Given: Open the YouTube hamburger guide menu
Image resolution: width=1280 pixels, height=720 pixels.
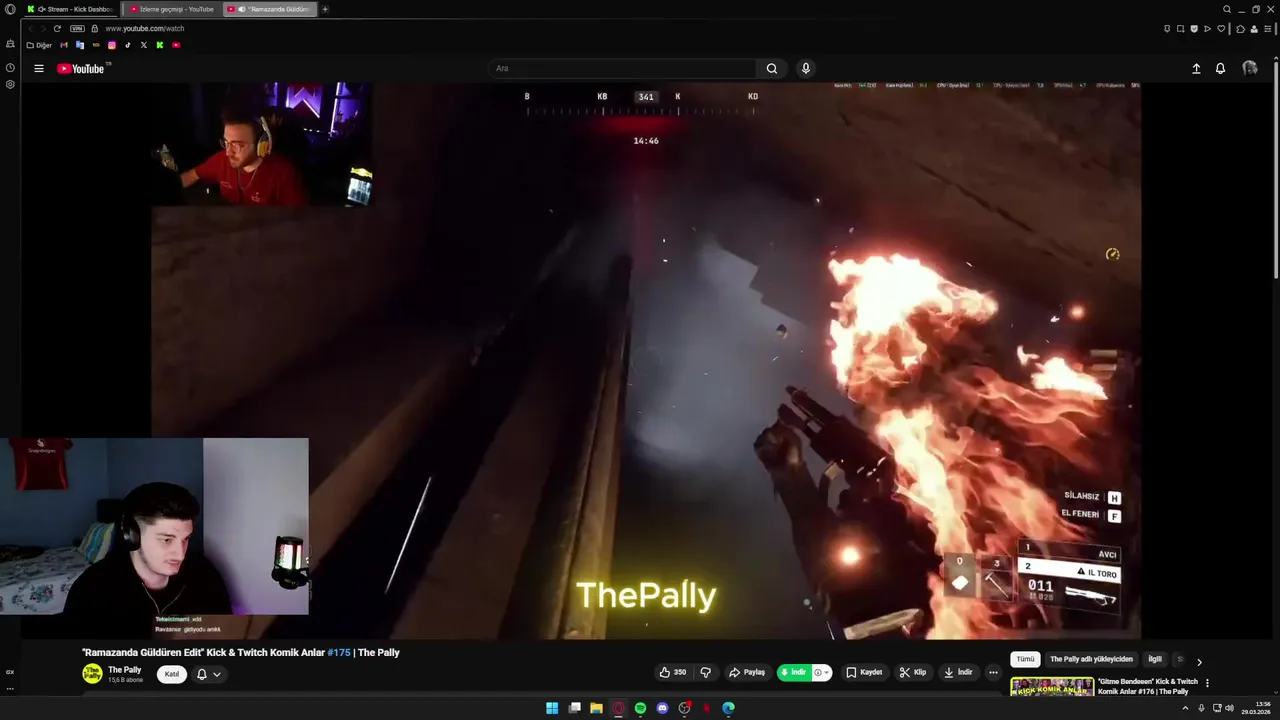Looking at the screenshot, I should pyautogui.click(x=39, y=68).
